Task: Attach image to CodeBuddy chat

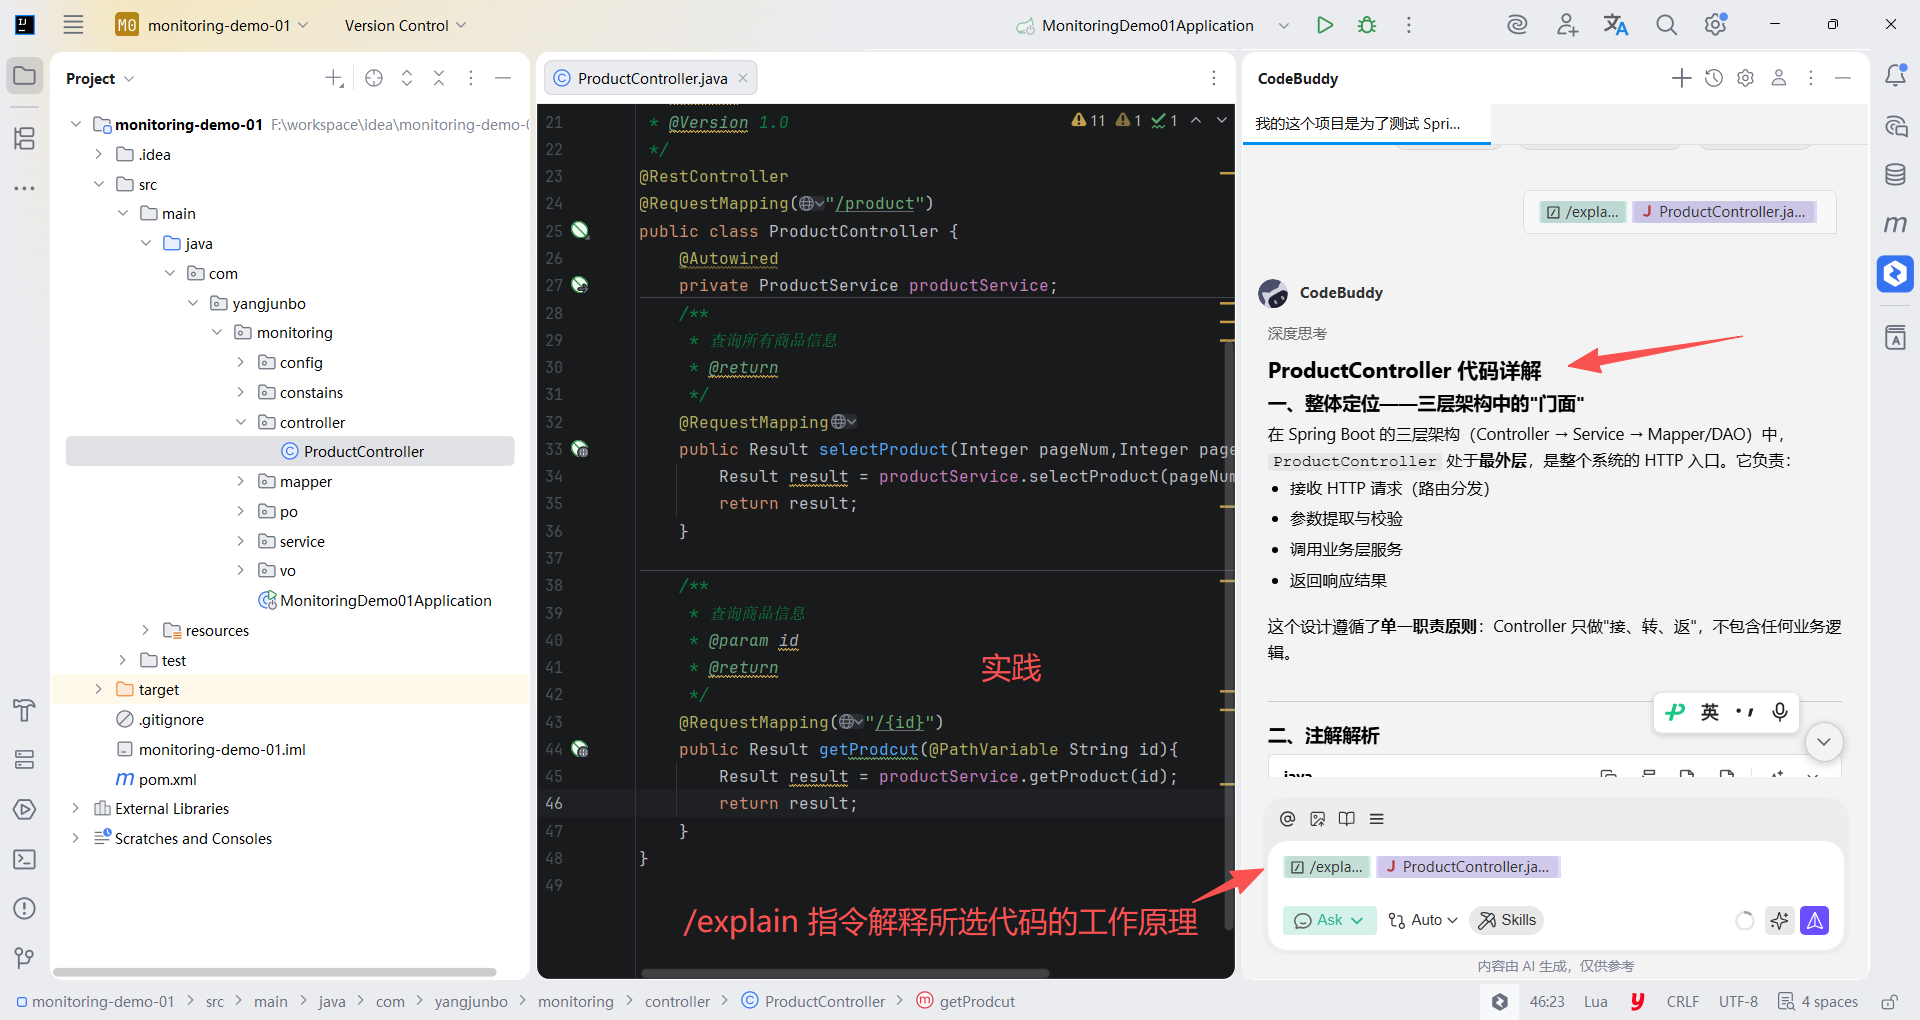Action: 1318,819
